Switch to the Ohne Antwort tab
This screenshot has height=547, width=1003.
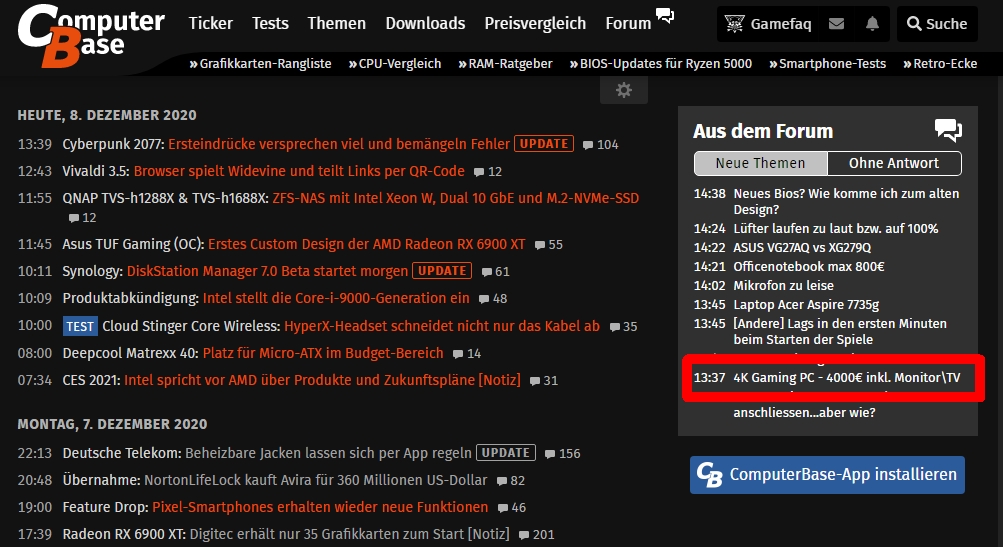point(894,163)
